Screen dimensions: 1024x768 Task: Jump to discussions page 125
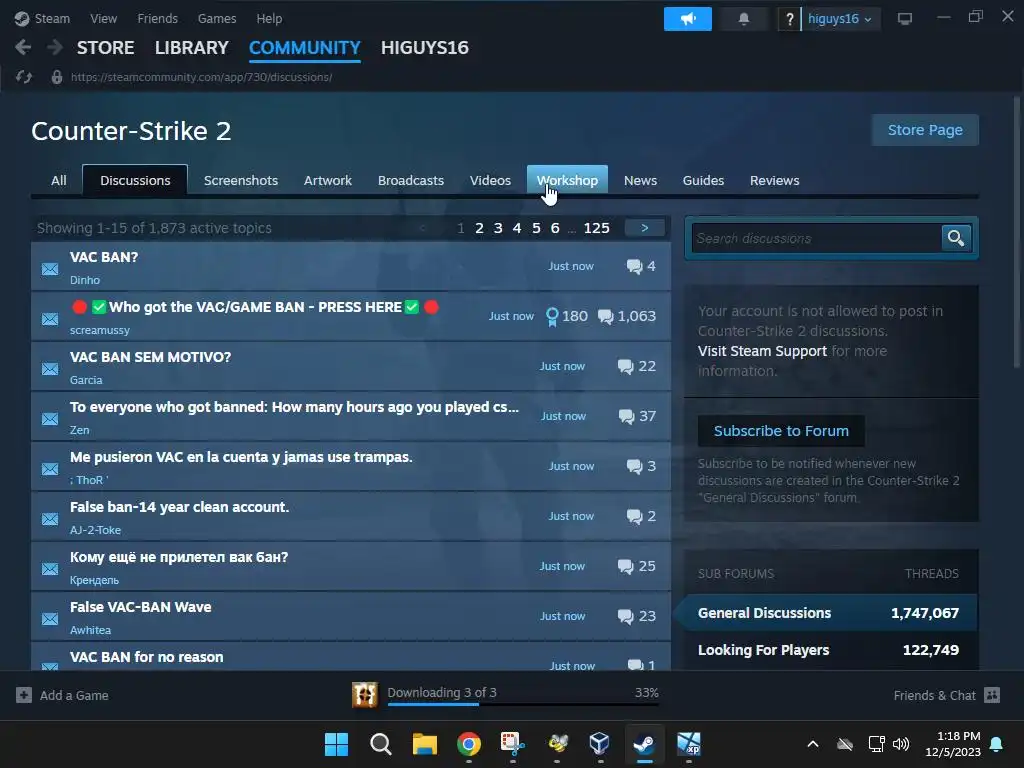pos(596,228)
